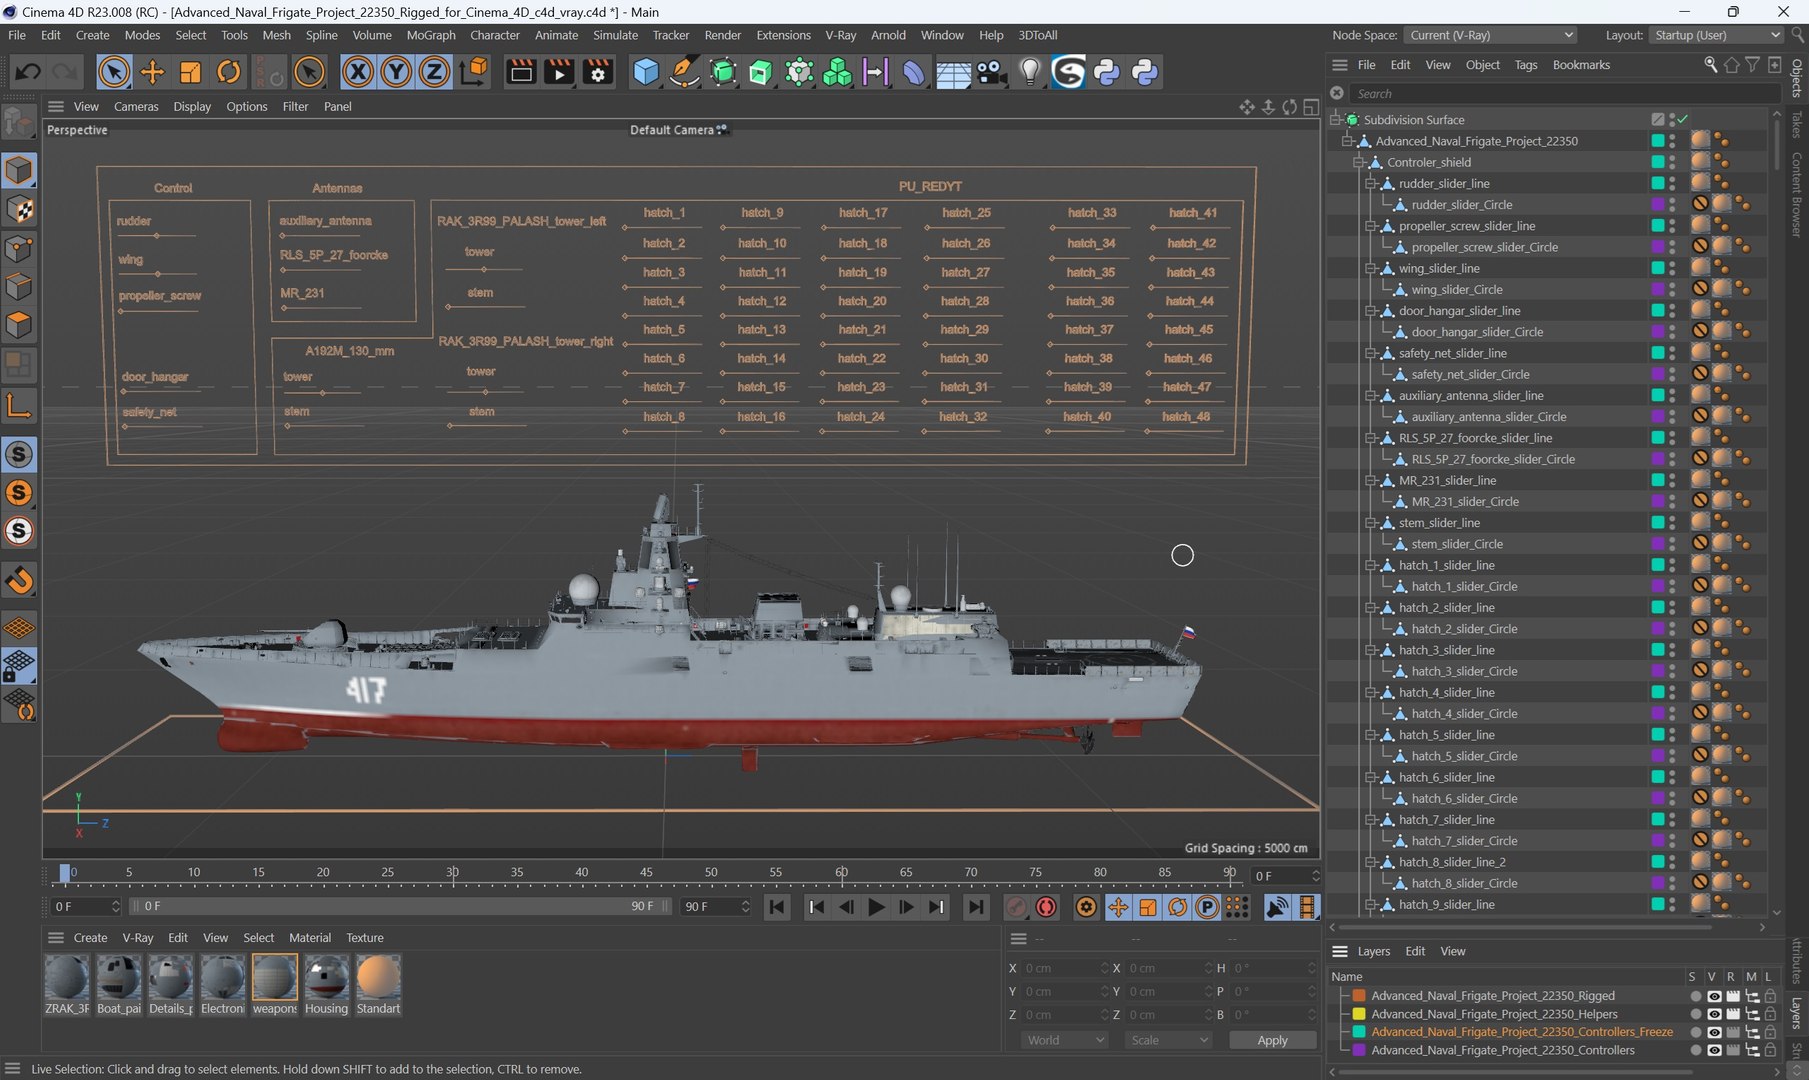This screenshot has width=1809, height=1080.
Task: Click the Spline Pen tool icon
Action: click(x=685, y=72)
